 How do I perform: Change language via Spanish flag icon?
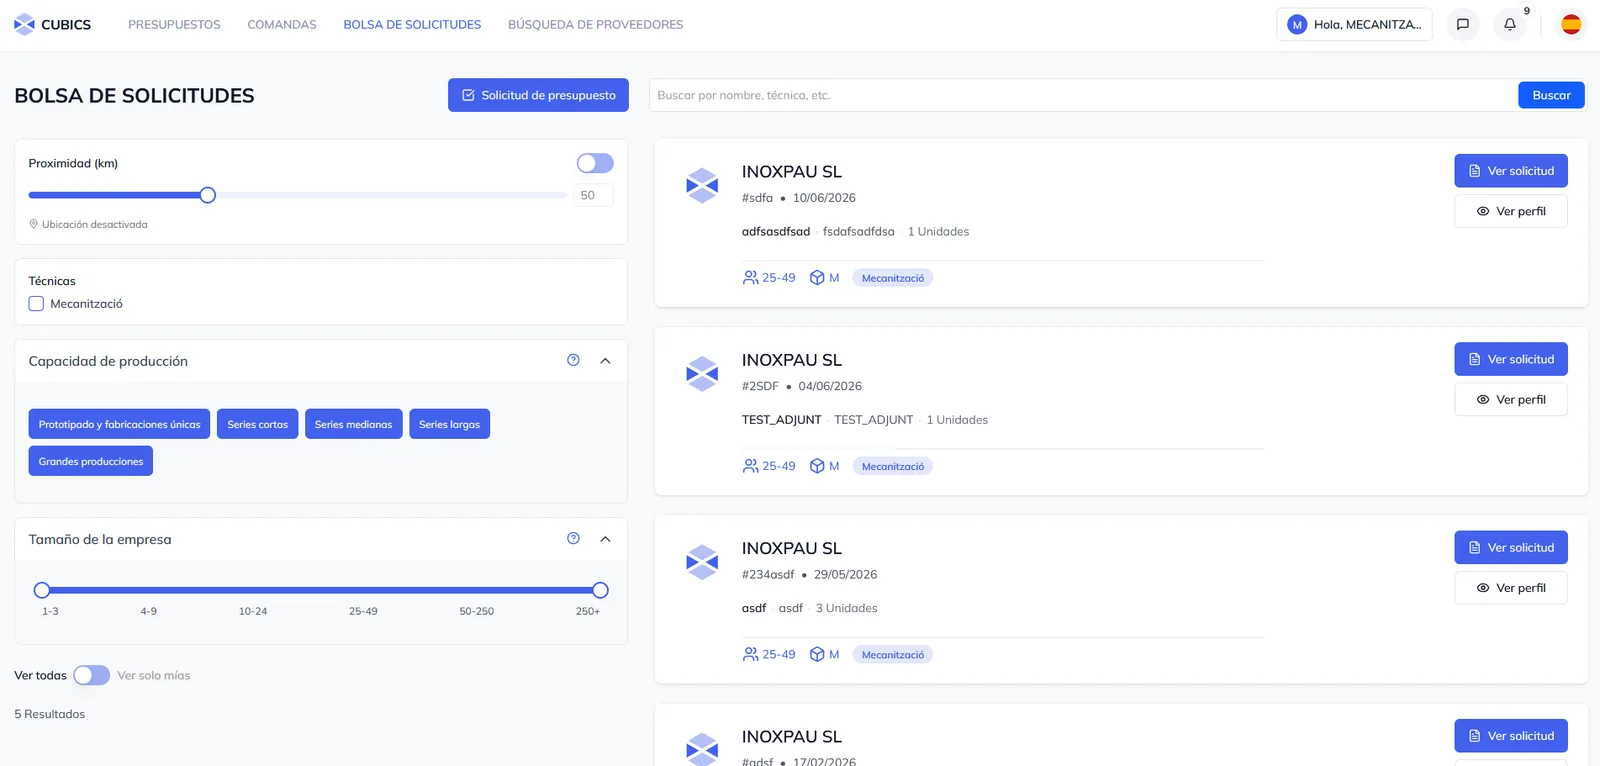(1571, 24)
